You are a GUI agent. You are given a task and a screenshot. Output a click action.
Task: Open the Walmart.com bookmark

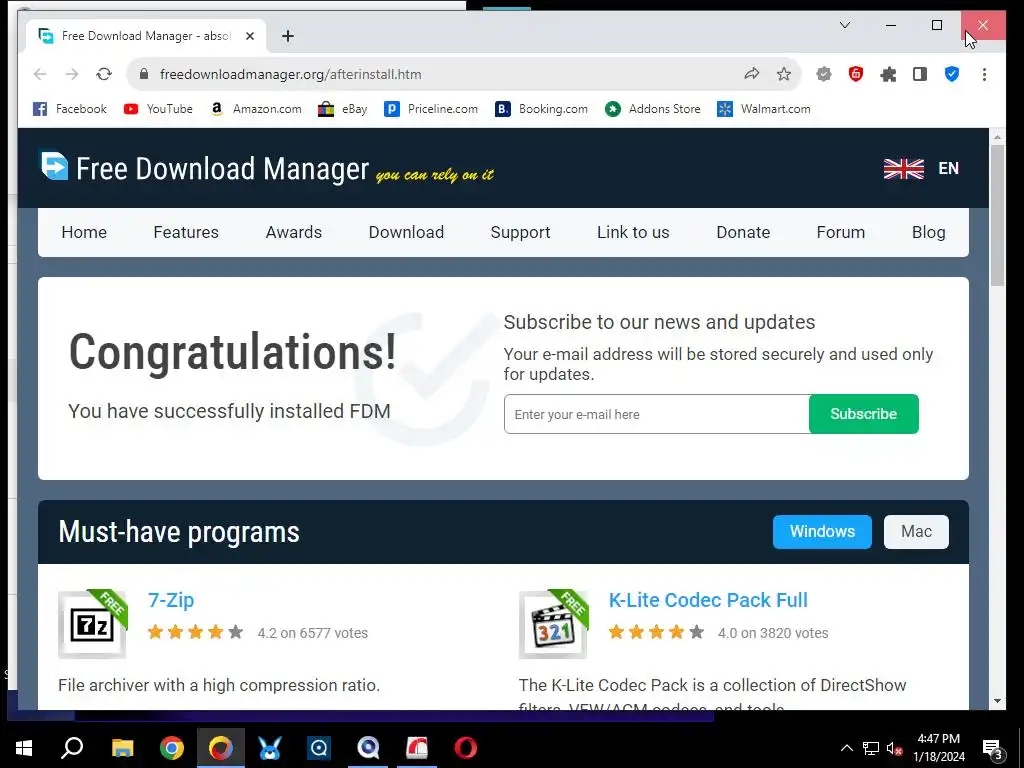pos(763,109)
